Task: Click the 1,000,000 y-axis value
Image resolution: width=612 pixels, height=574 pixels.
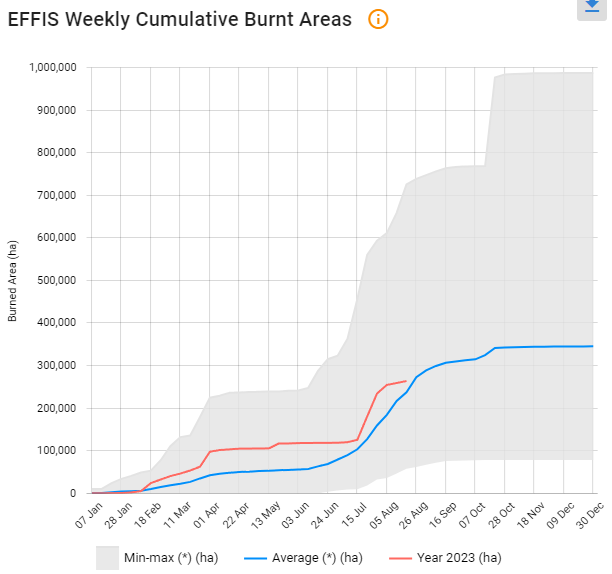Action: point(53,68)
